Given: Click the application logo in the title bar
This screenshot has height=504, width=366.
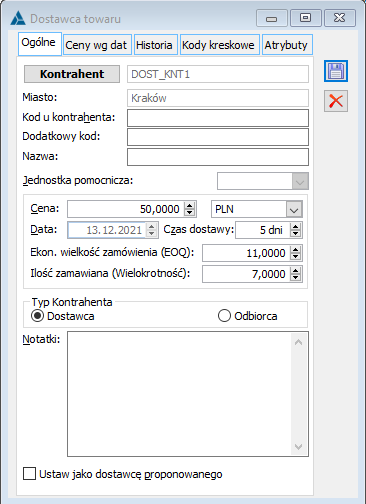Looking at the screenshot, I should (x=18, y=18).
